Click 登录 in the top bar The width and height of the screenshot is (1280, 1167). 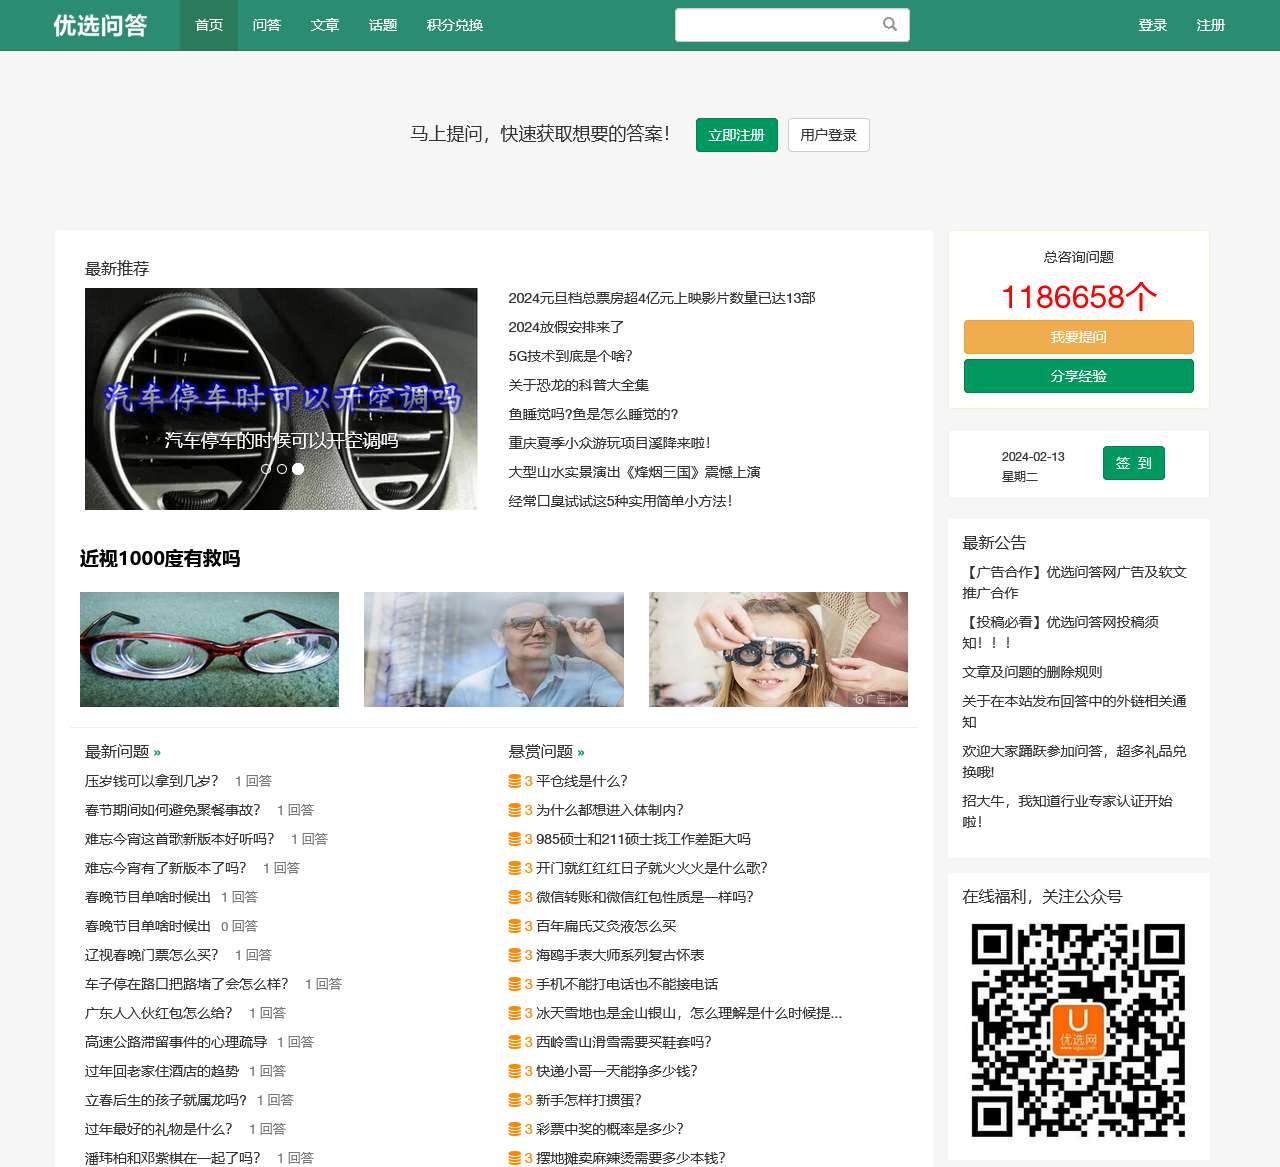click(1152, 25)
